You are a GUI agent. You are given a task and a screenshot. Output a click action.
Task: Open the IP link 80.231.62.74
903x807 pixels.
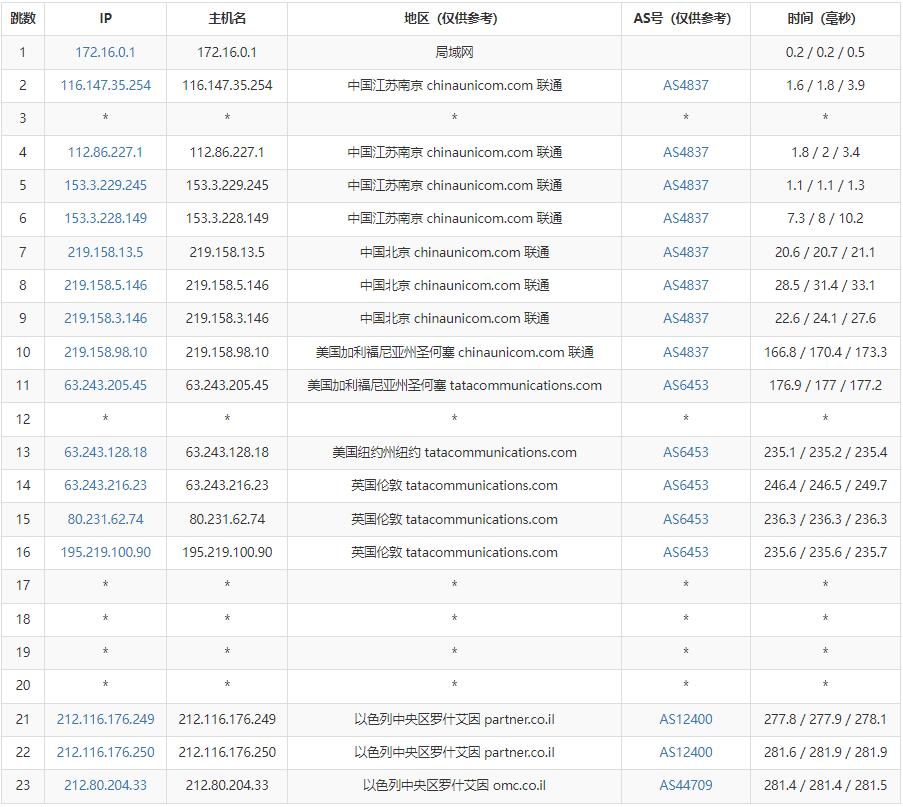coord(105,519)
